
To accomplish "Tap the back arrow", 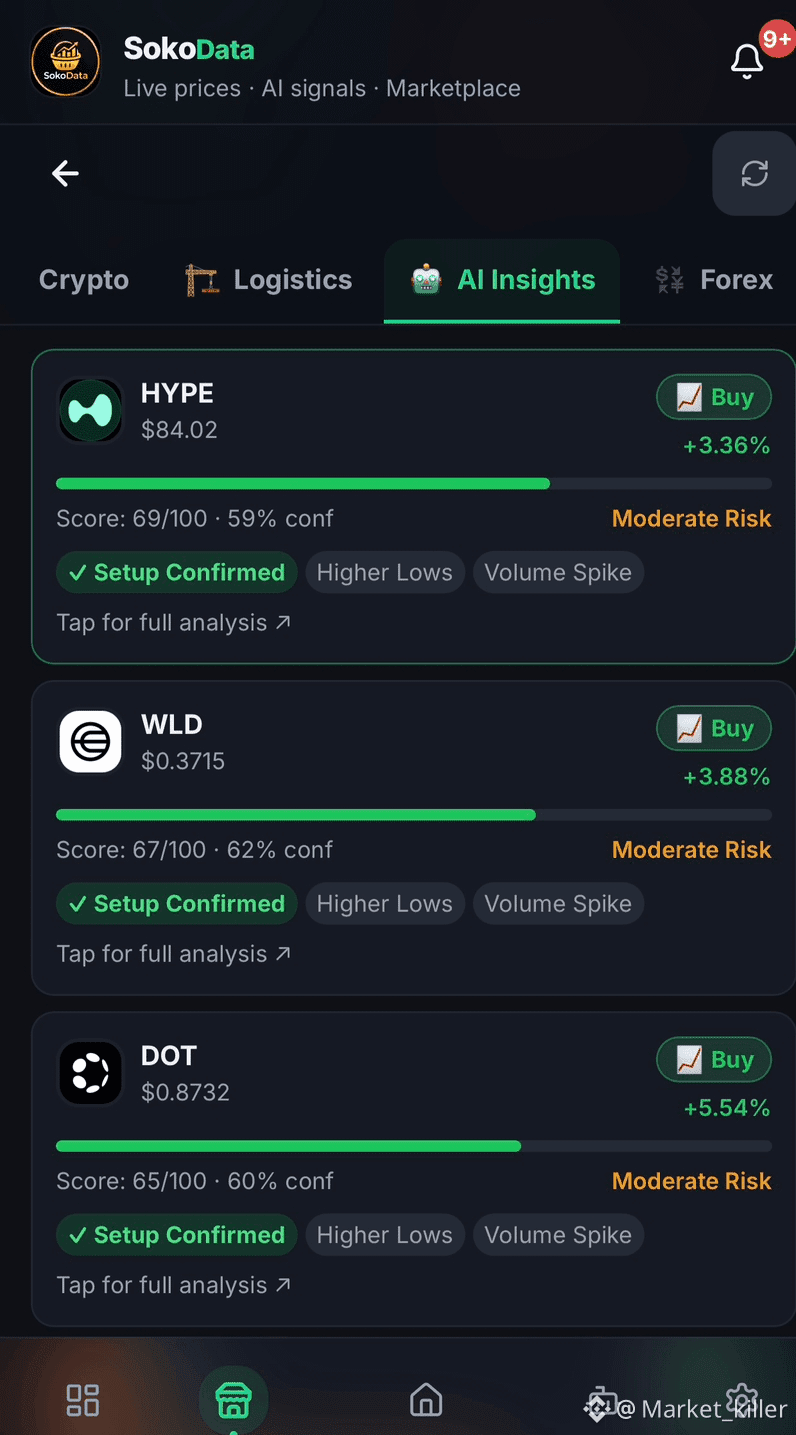I will point(65,174).
